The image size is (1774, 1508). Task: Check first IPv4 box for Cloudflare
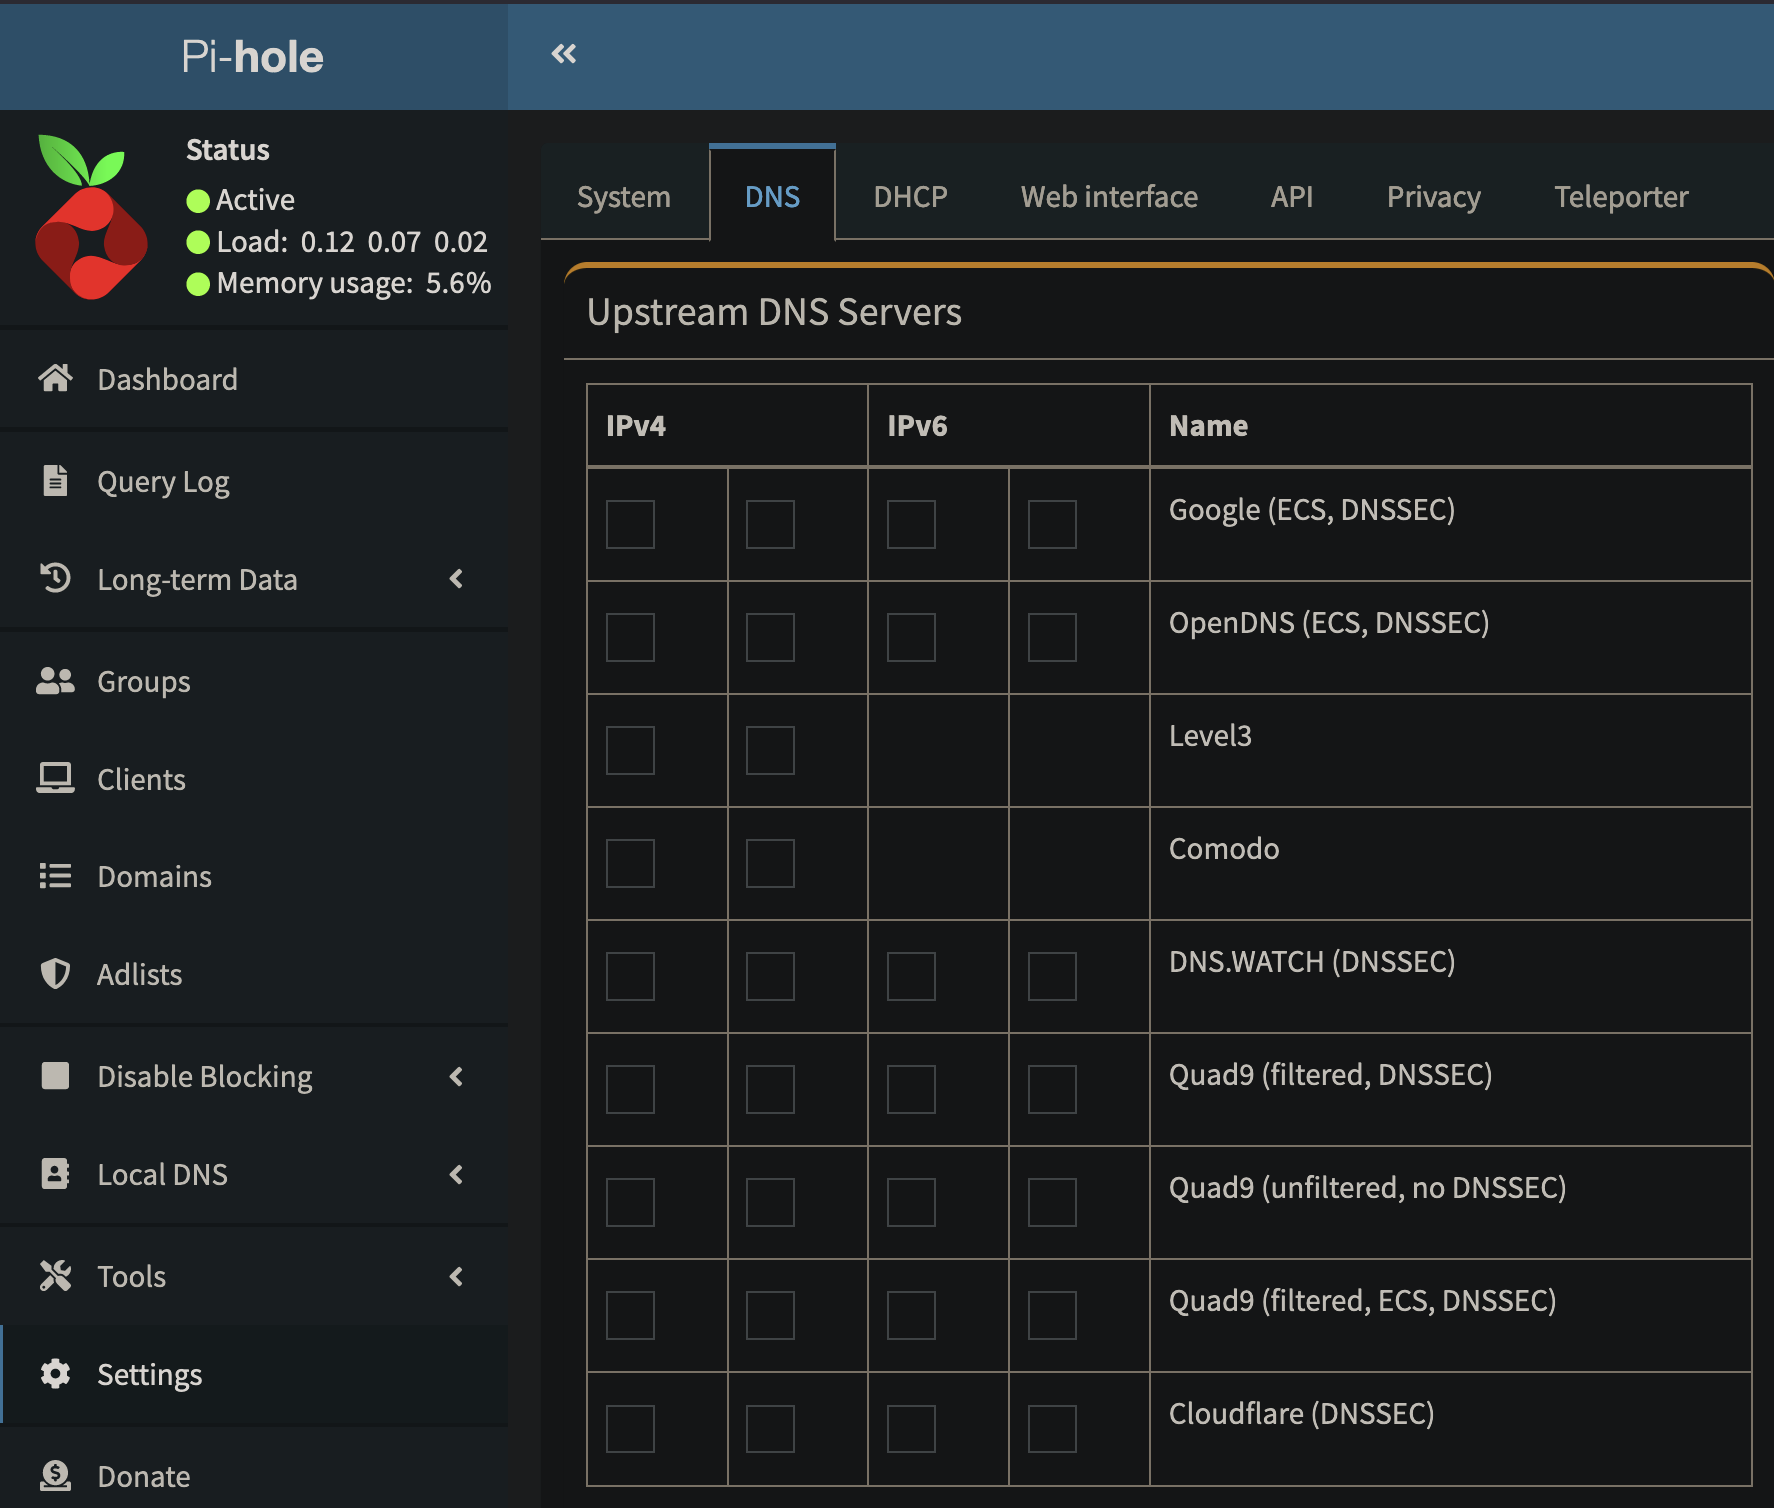[630, 1428]
